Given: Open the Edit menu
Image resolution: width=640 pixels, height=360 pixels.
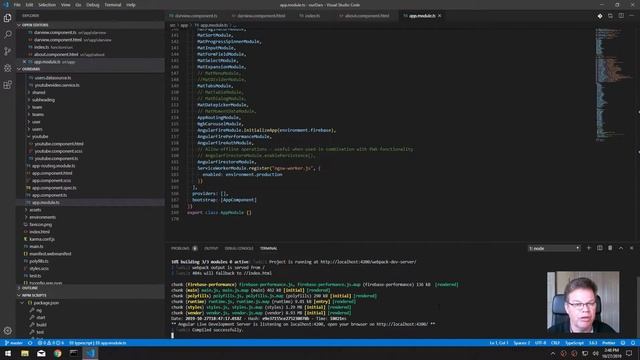Looking at the screenshot, I should [29, 5].
